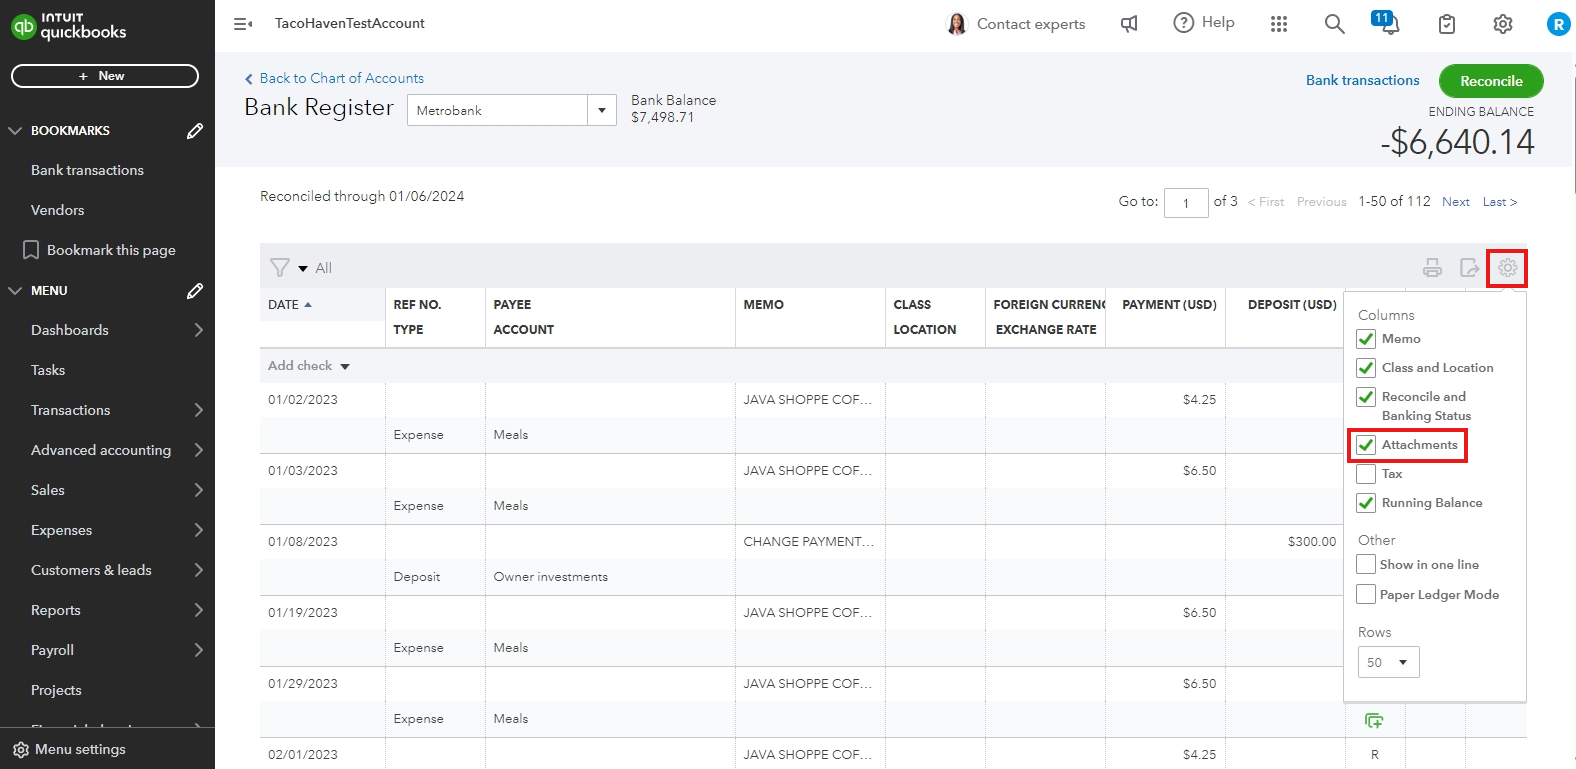Viewport: 1576px width, 769px height.
Task: Click the CHANGE PAYMENT memo cell
Action: 809,542
